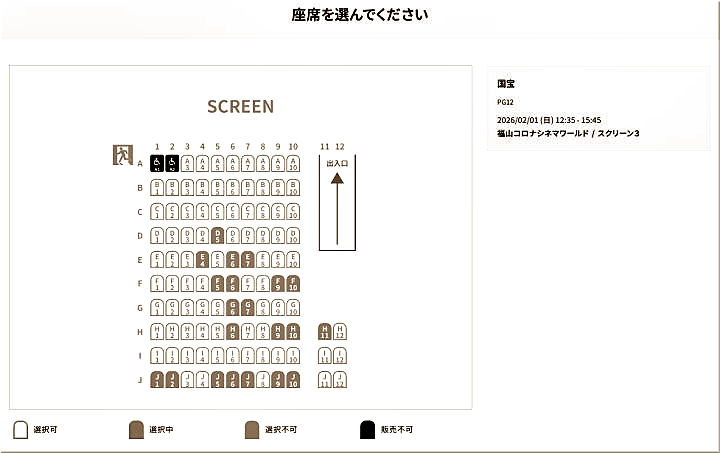Choose seat A3 in front row
This screenshot has height=453, width=720.
click(x=187, y=163)
